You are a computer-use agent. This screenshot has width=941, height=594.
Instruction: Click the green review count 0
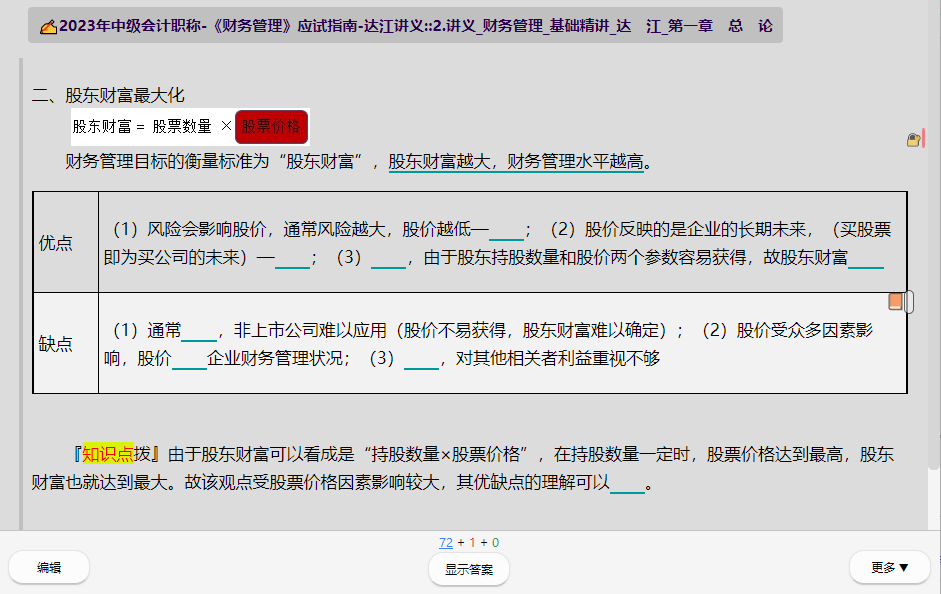495,542
